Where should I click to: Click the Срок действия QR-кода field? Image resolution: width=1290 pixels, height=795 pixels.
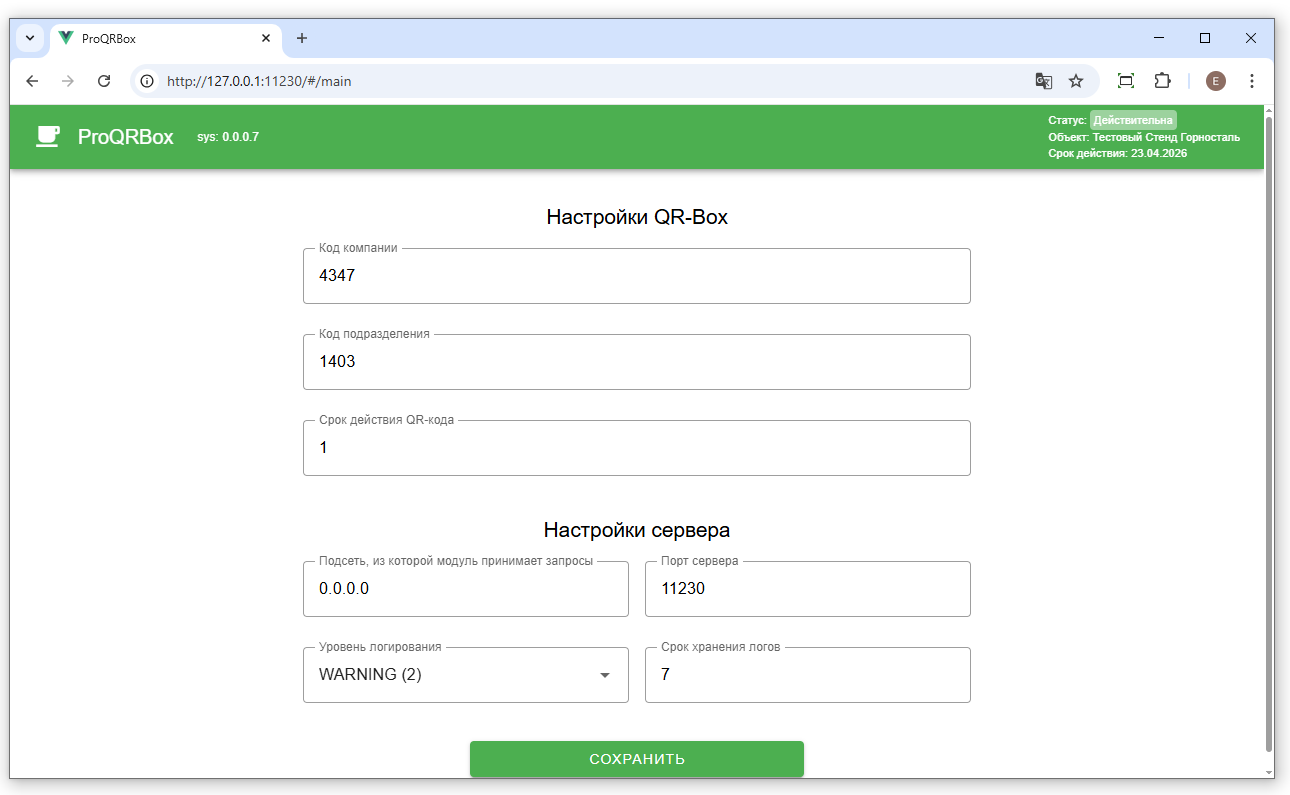pyautogui.click(x=637, y=448)
